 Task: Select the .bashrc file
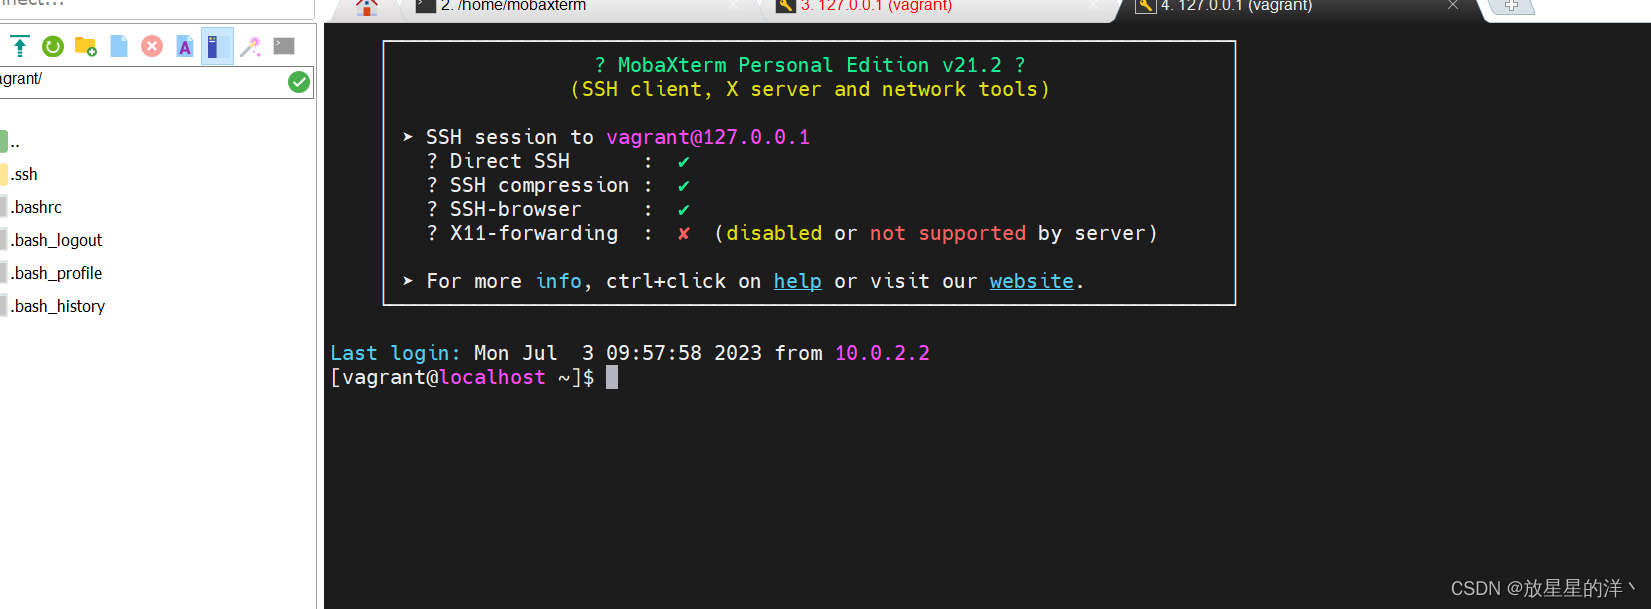point(36,207)
